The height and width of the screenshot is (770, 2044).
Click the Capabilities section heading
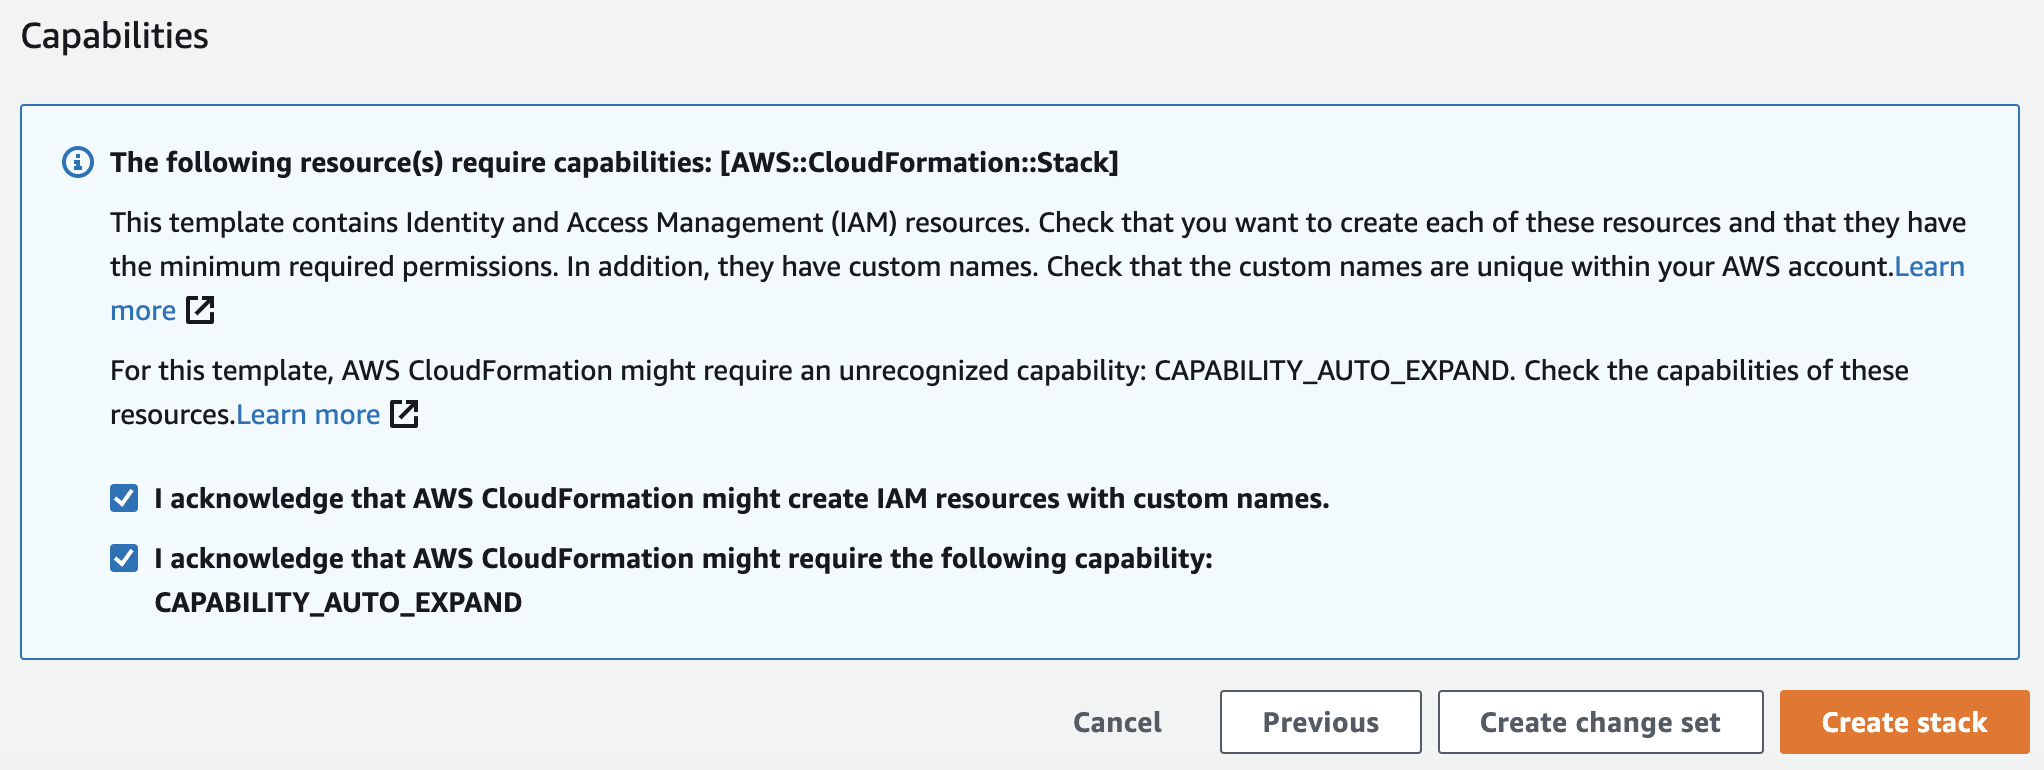[x=115, y=36]
